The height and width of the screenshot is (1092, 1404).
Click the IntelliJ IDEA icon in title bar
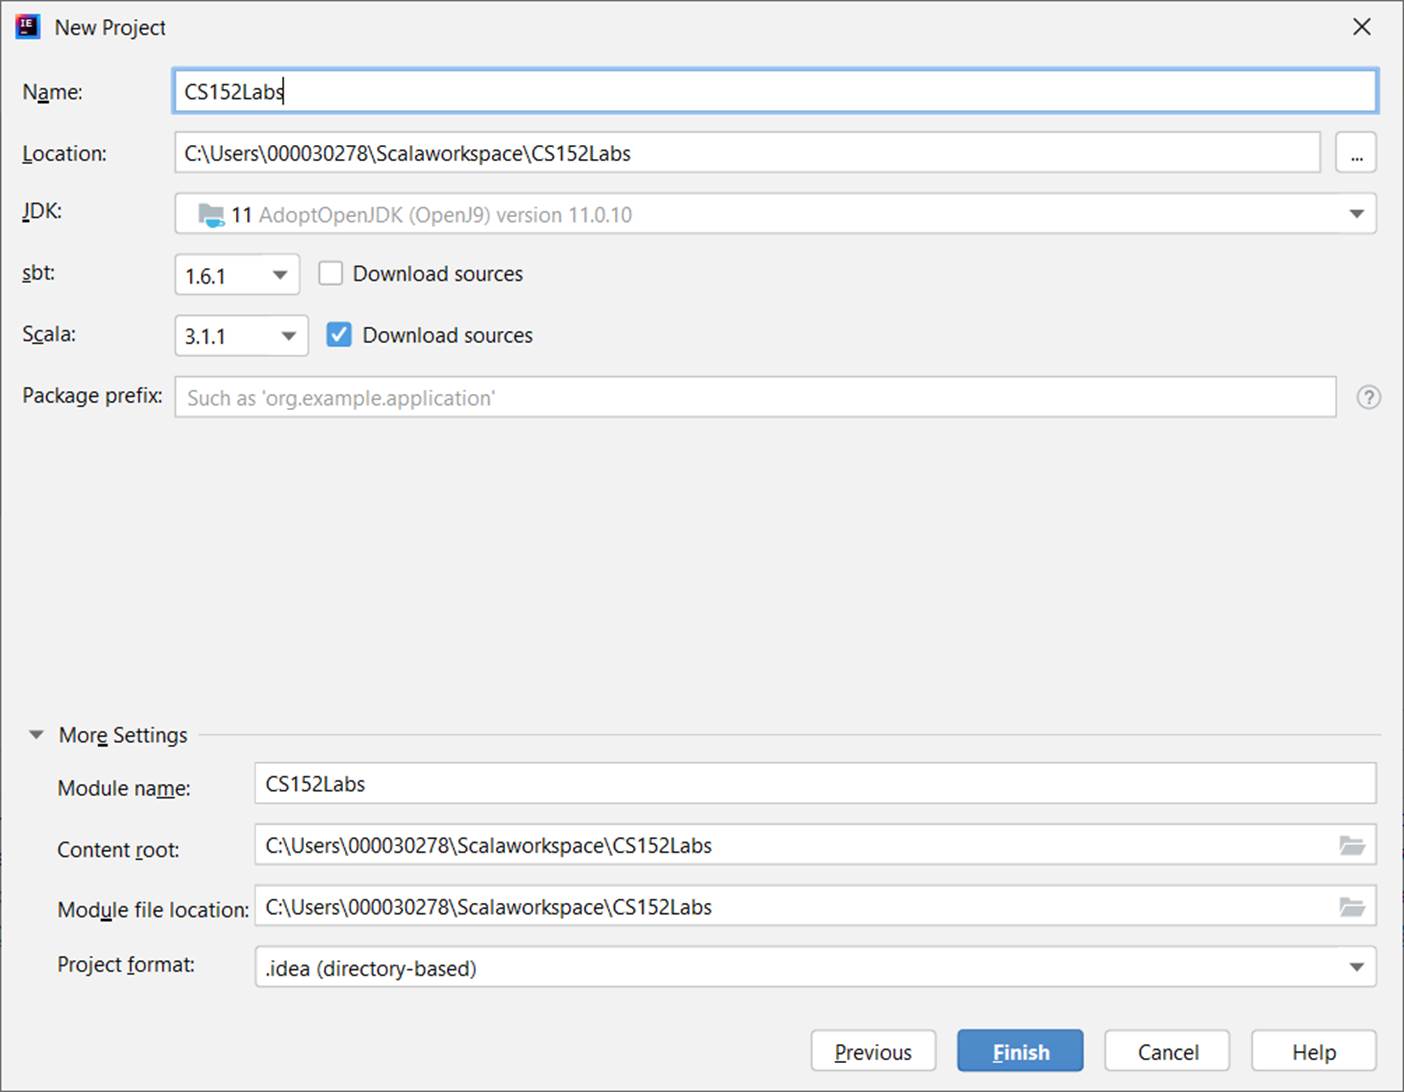tap(26, 26)
